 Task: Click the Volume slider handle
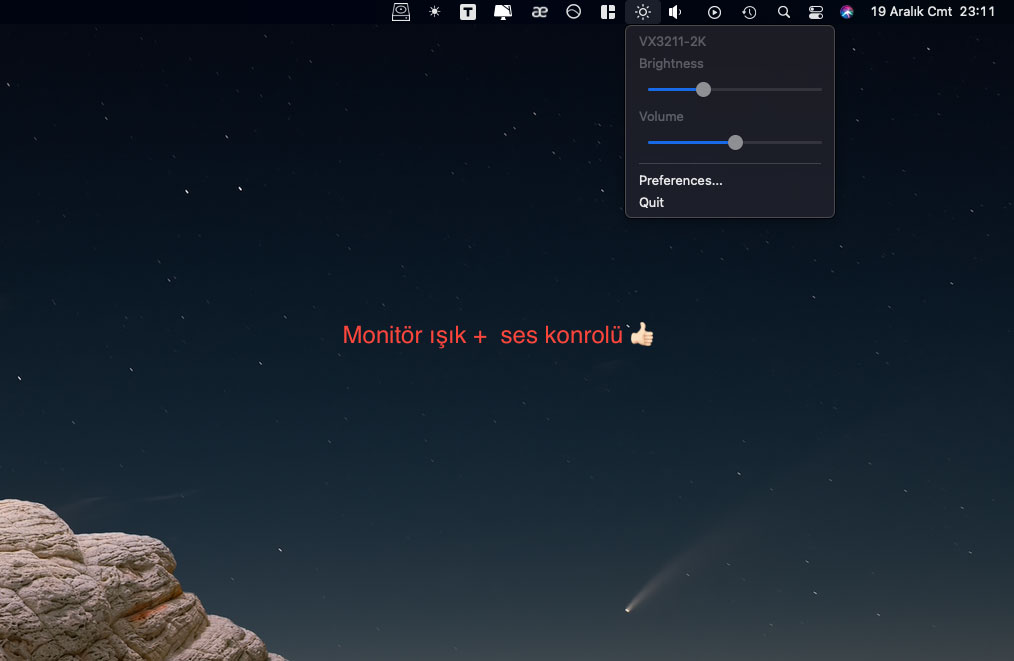tap(735, 142)
